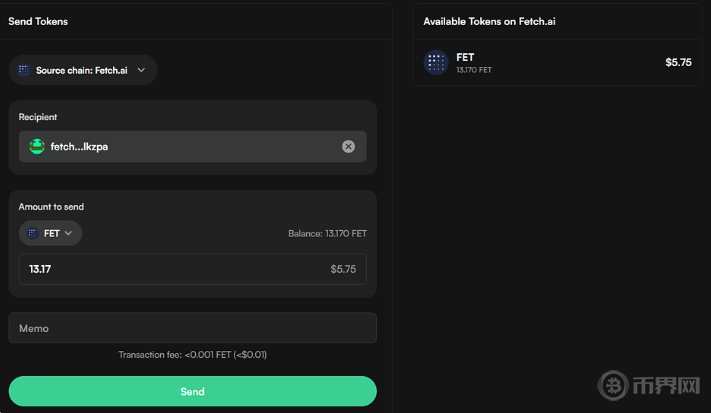This screenshot has height=413, width=711.
Task: Click the $5.75 value inside the amount box
Action: coord(343,269)
